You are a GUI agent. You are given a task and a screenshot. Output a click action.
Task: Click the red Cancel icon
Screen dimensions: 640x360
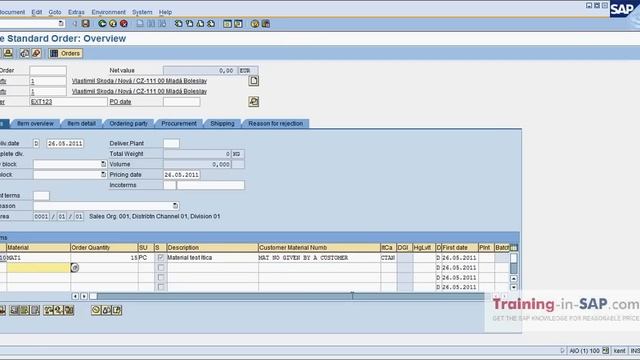tap(124, 24)
